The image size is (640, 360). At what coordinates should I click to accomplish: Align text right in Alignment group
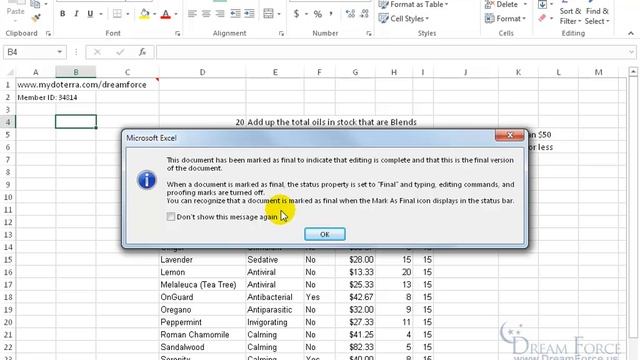coord(220,14)
